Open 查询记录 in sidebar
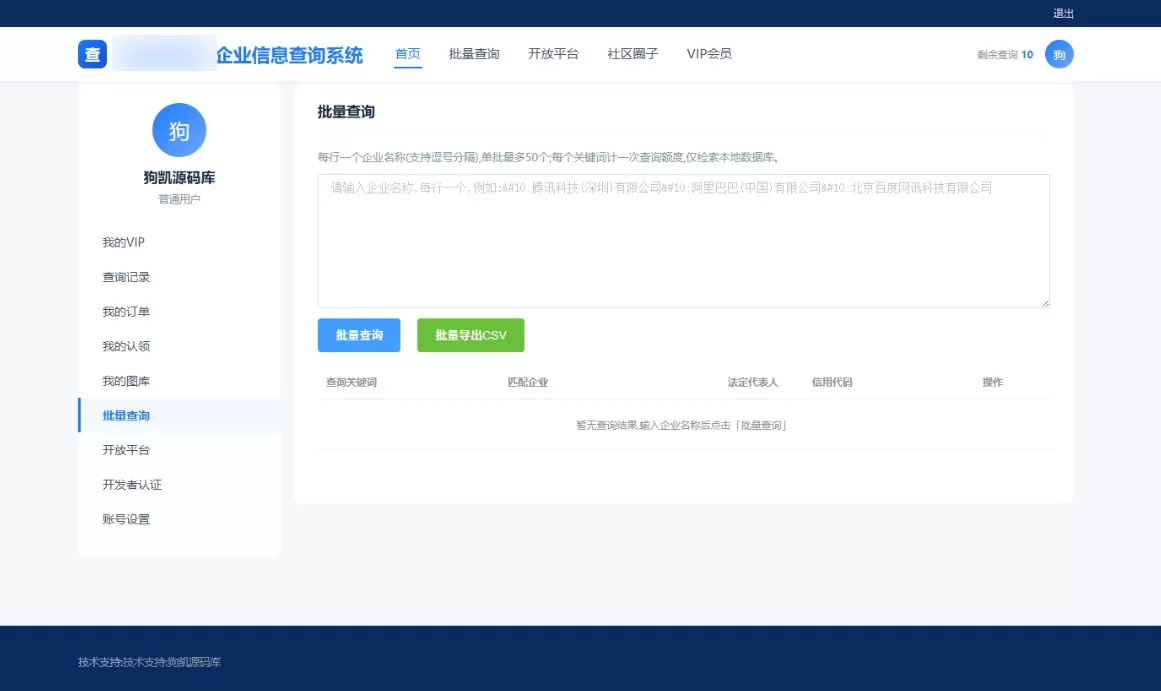The width and height of the screenshot is (1161, 691). click(x=179, y=277)
